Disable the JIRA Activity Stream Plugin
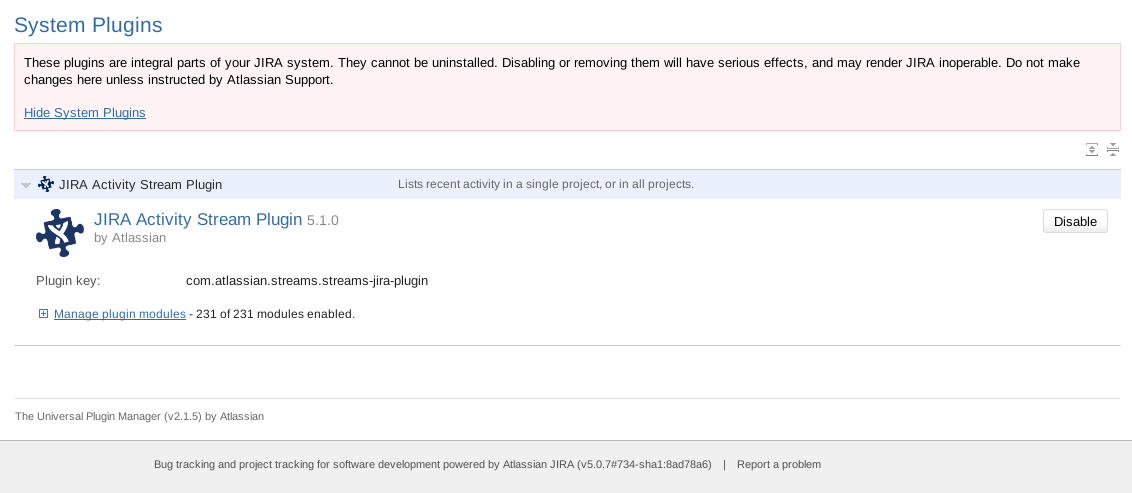 click(1075, 221)
